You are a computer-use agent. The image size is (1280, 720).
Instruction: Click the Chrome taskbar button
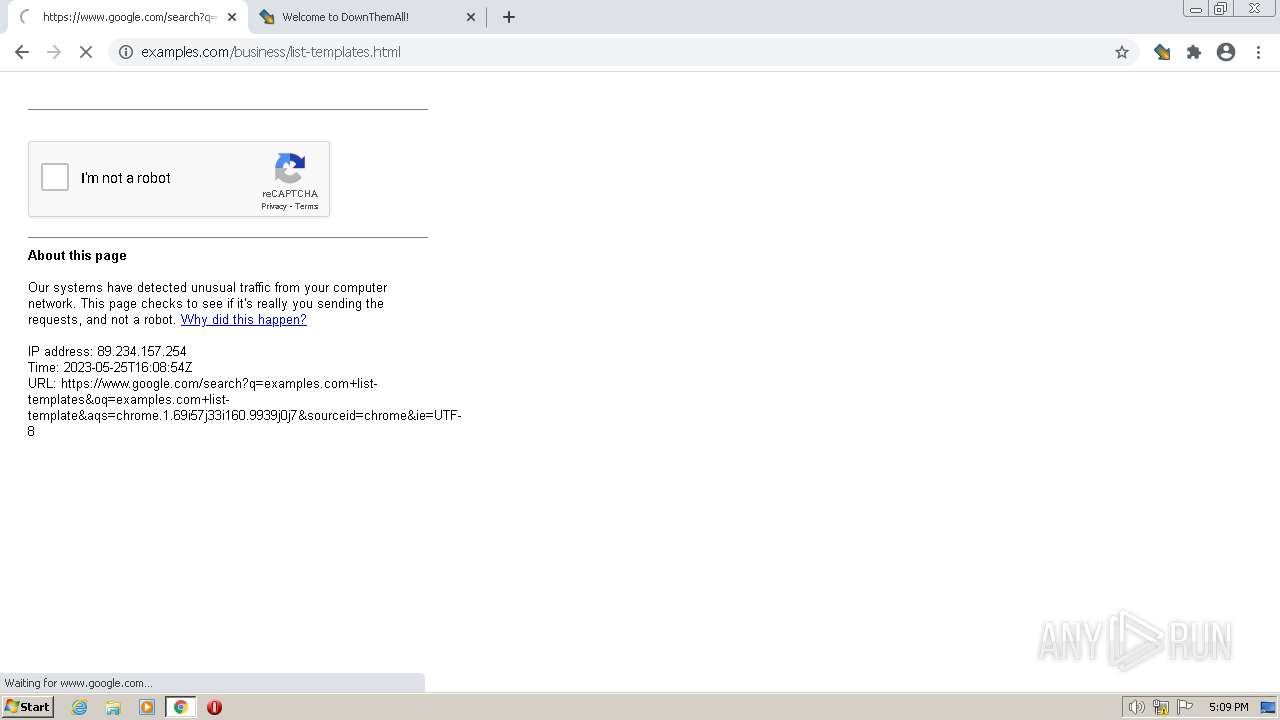pos(181,707)
